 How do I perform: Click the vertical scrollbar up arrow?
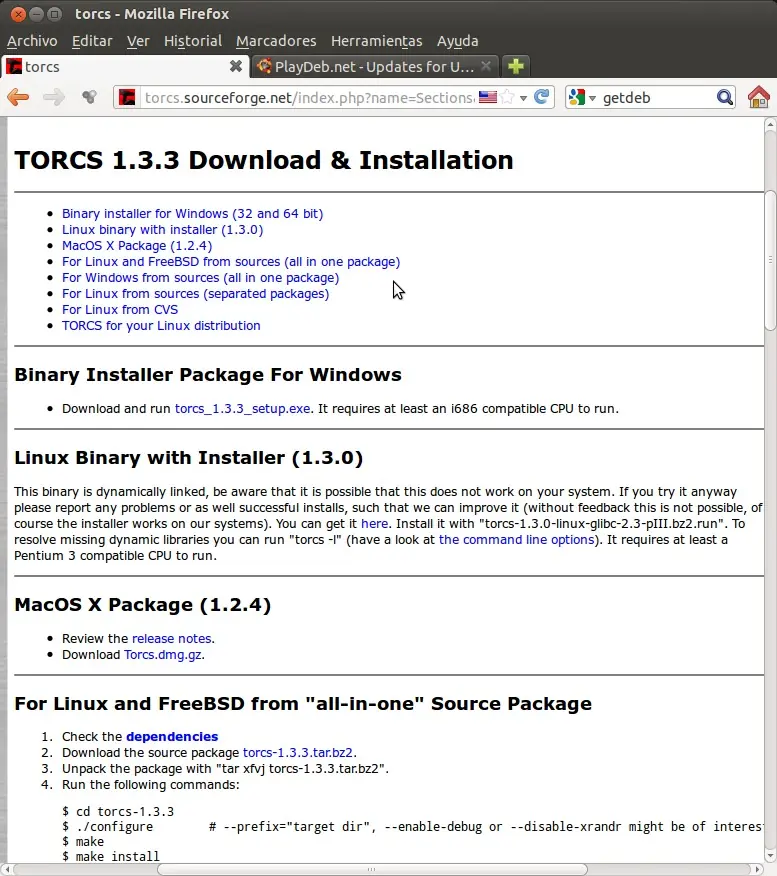(x=770, y=124)
